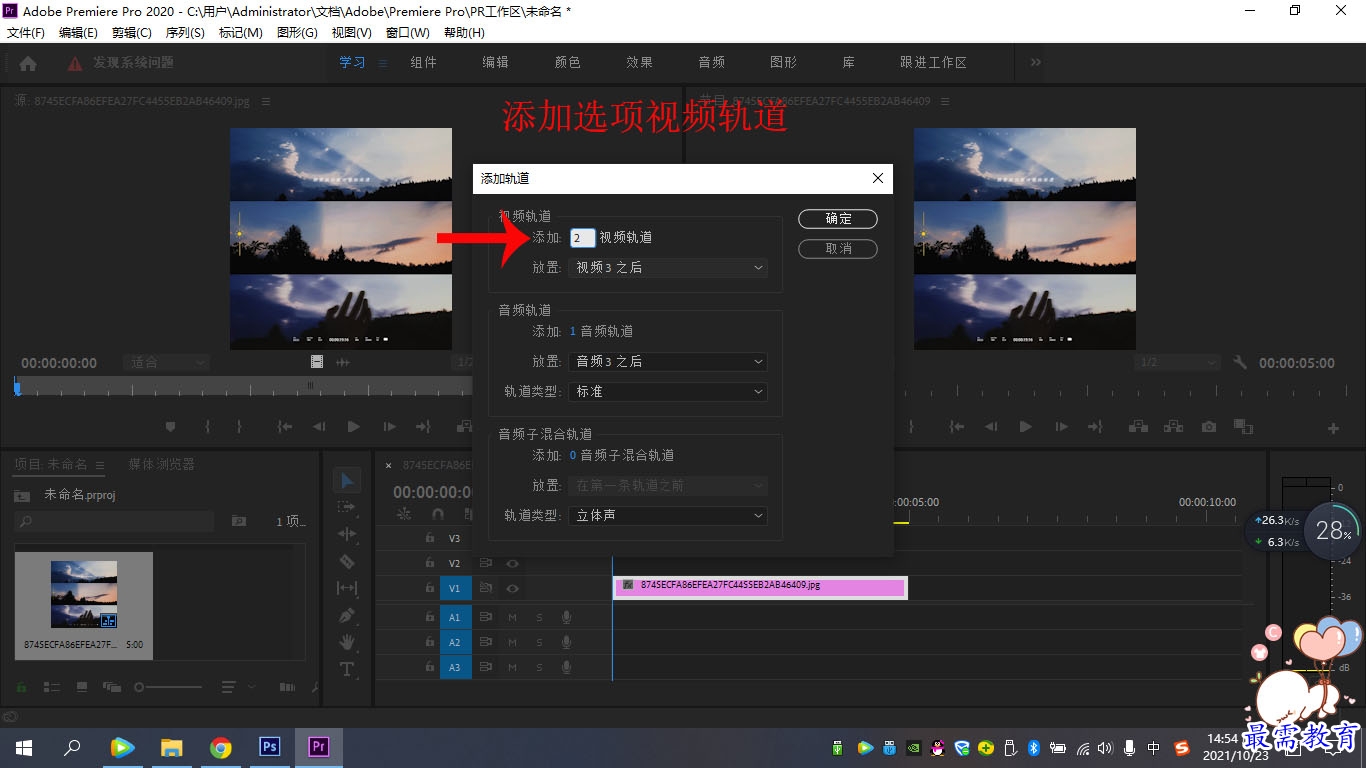Screen dimensions: 1366x768
Task: Select the project bin clip thumbnail
Action: (x=84, y=594)
